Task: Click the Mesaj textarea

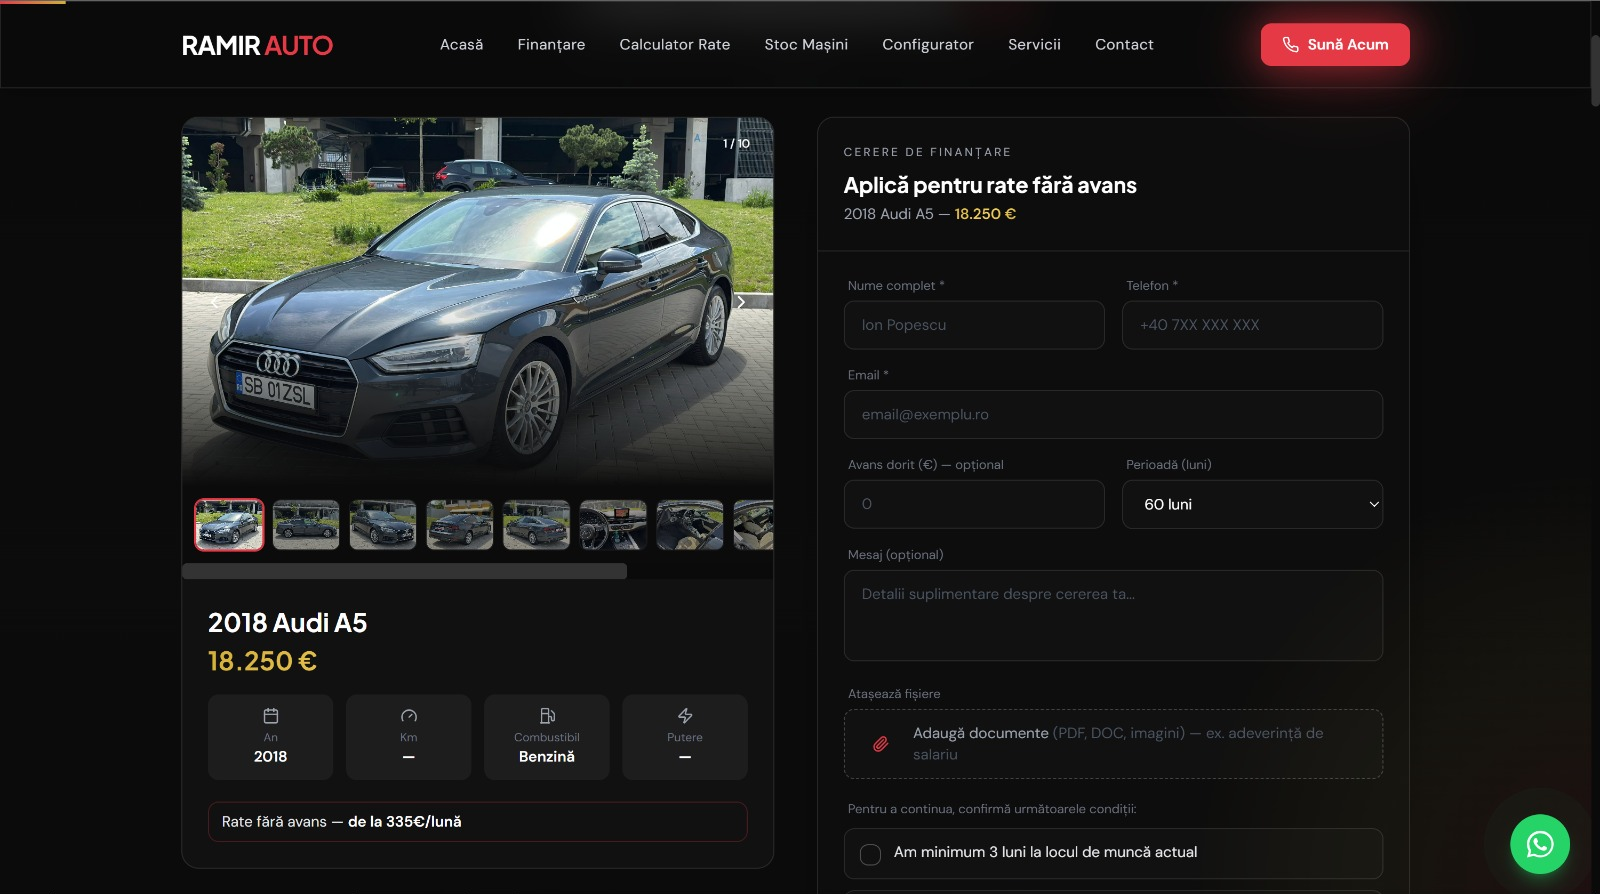Action: point(1113,615)
